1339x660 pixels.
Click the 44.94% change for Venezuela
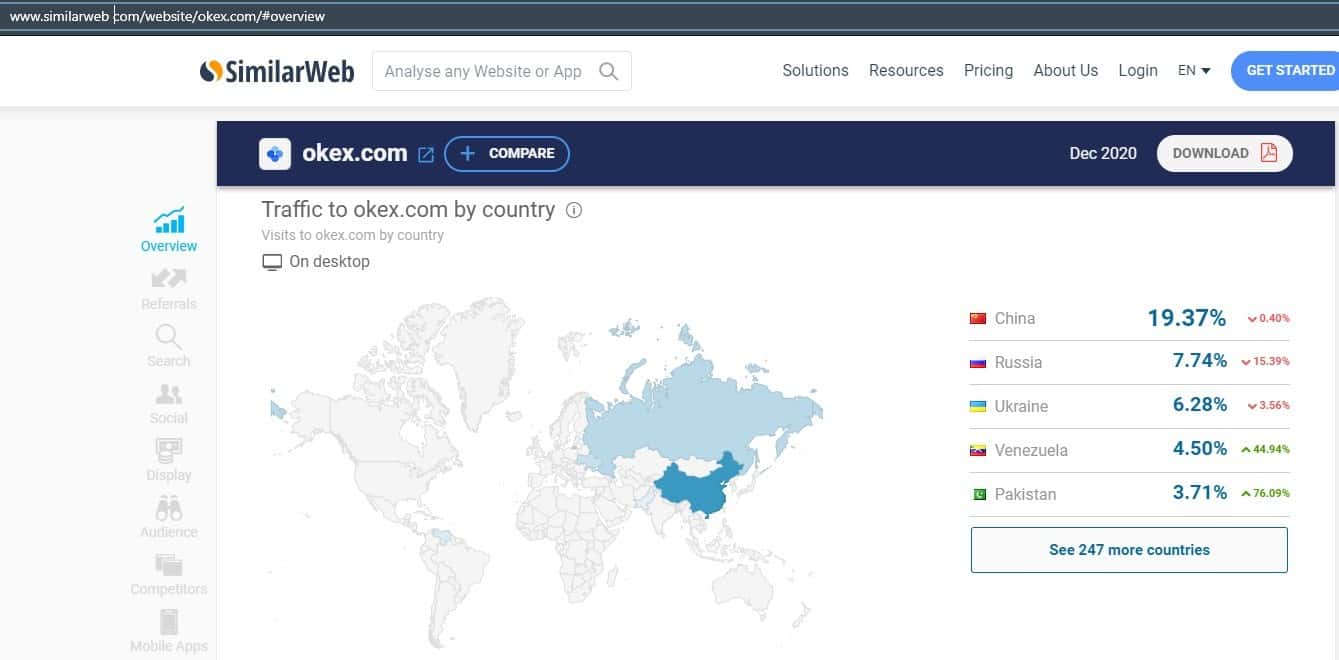point(1265,450)
